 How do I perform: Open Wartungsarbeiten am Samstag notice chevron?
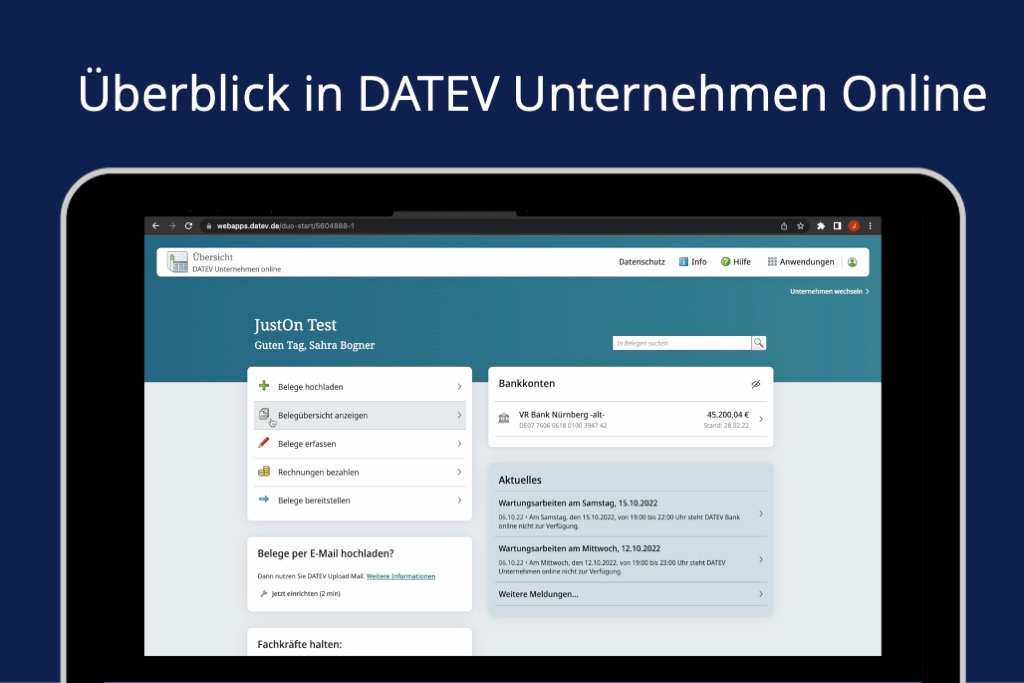[761, 514]
